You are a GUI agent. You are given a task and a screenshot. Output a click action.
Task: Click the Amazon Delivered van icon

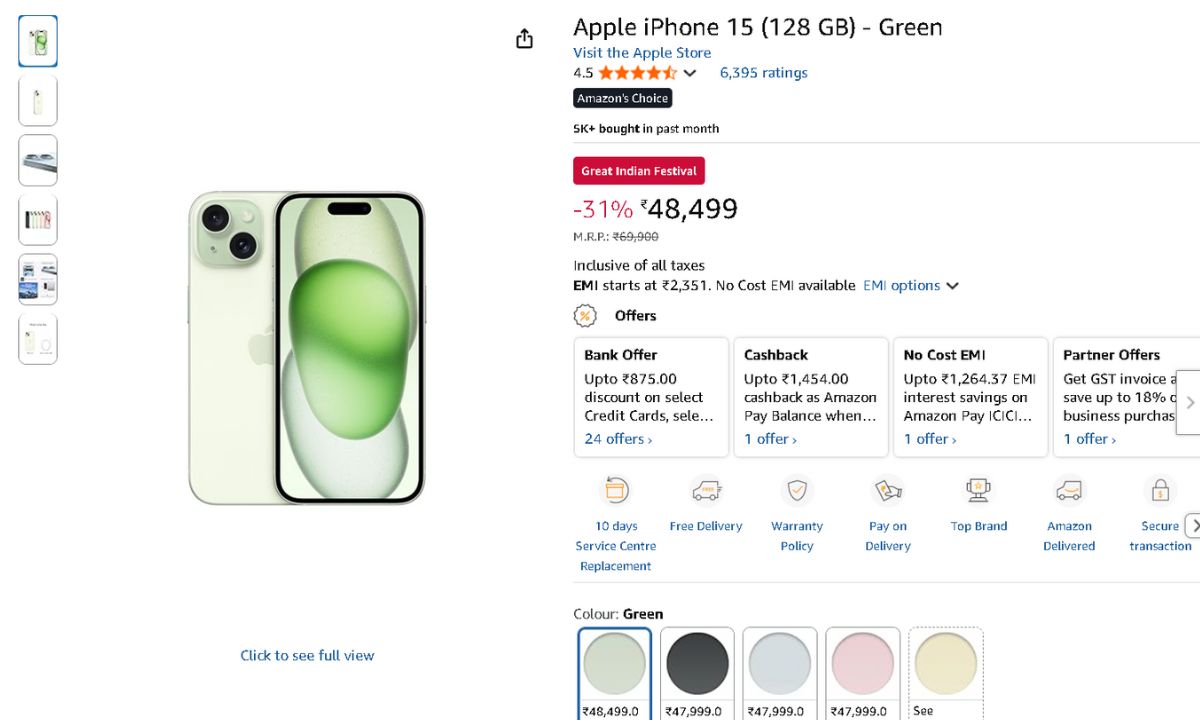pyautogui.click(x=1069, y=491)
